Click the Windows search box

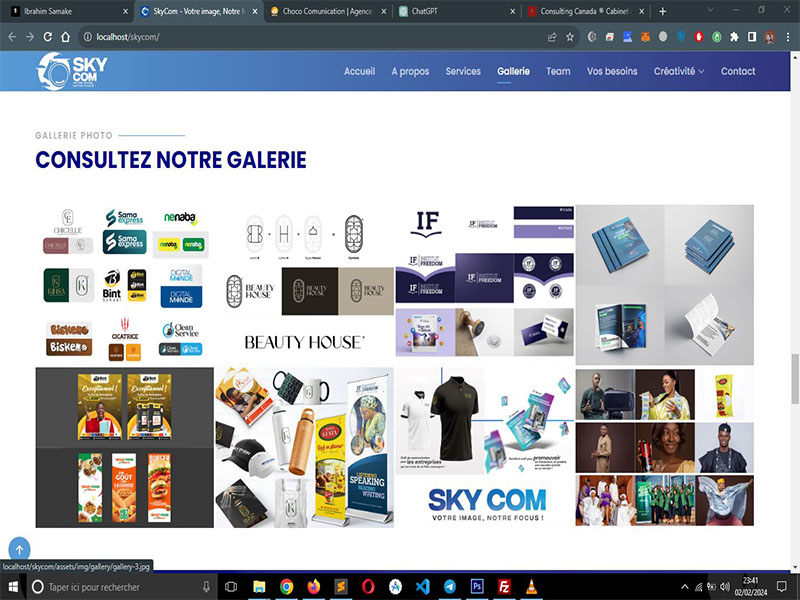(121, 587)
